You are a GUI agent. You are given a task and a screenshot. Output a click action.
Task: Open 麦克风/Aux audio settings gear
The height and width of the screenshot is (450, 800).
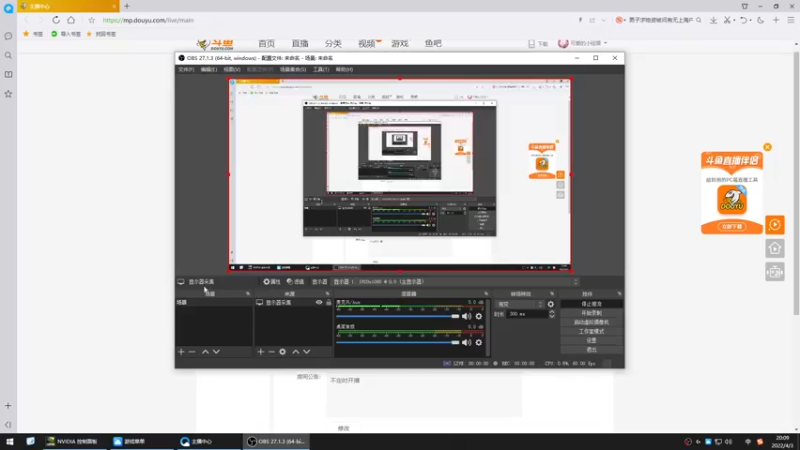coord(479,316)
